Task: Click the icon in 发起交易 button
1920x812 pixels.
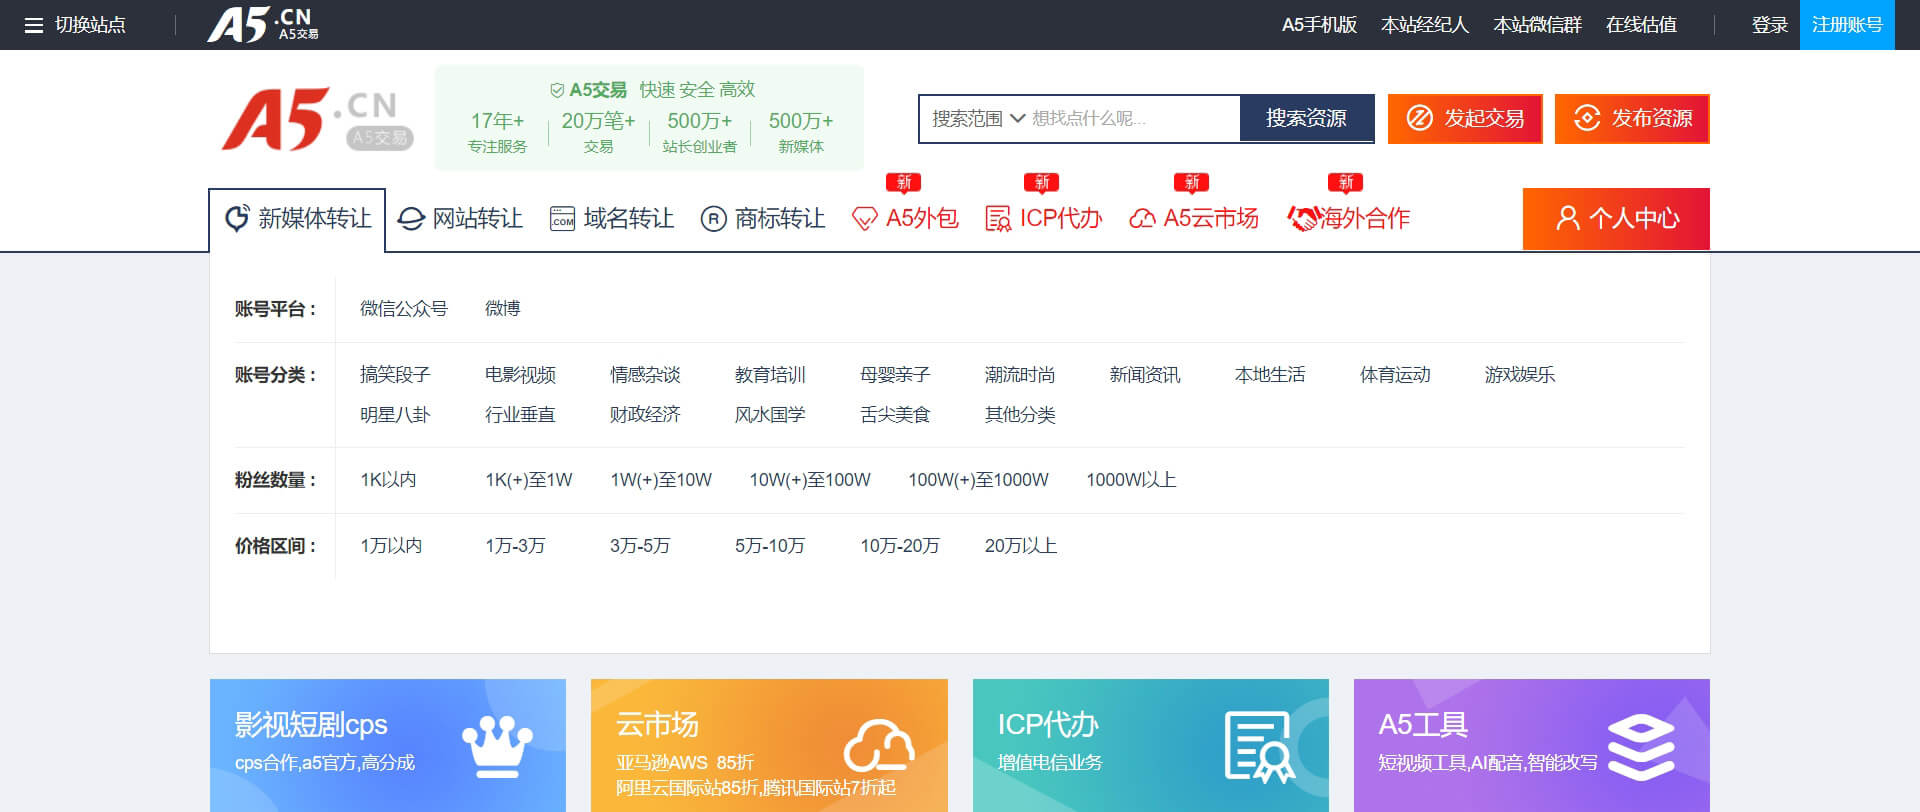Action: [1419, 118]
